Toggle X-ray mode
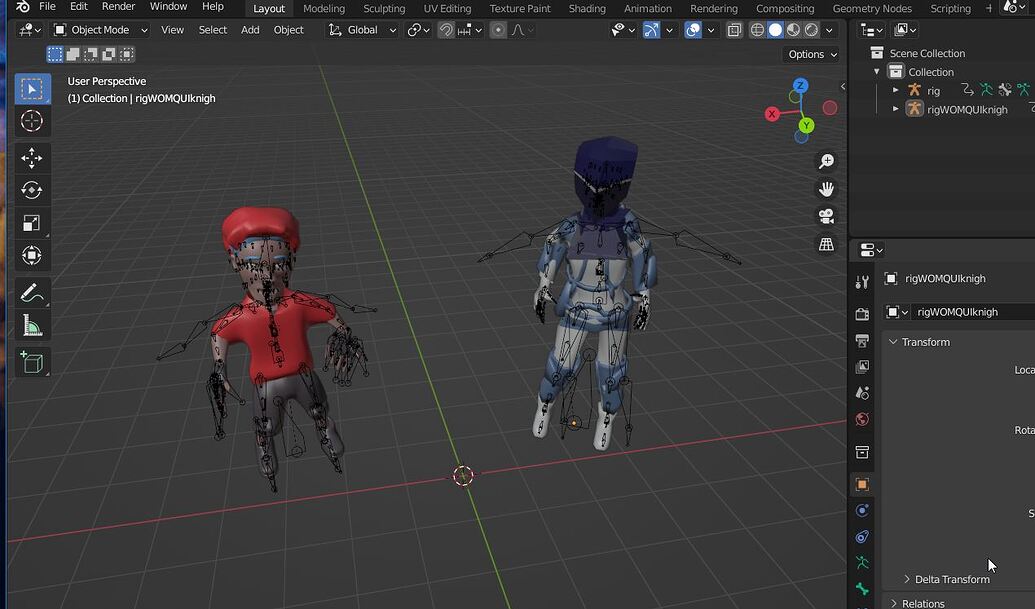The width and height of the screenshot is (1035, 609). (x=734, y=30)
